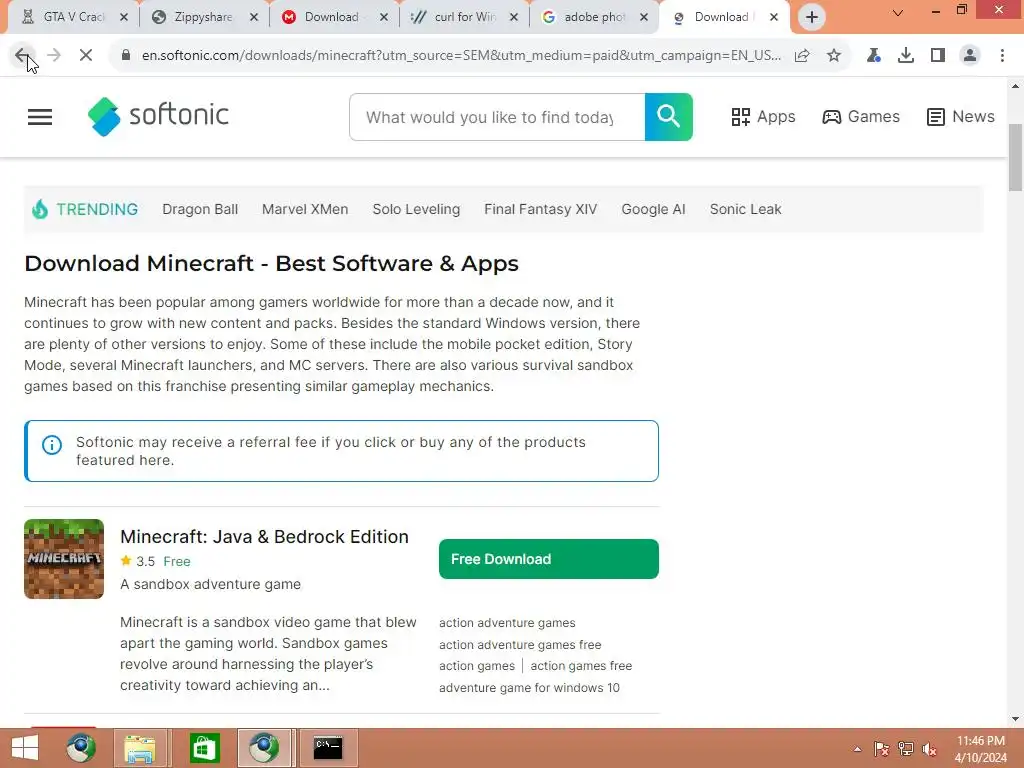Open Apps section in Softonic header
Screen dimensions: 1024x768
(x=763, y=117)
